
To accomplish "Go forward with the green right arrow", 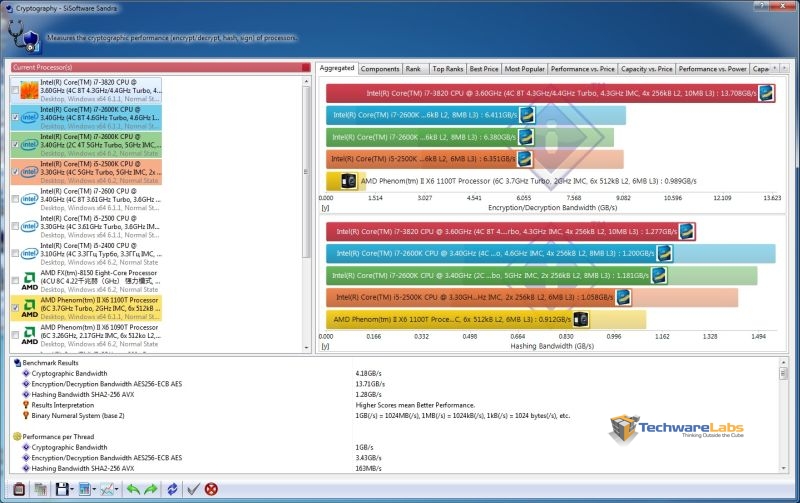I will (x=151, y=489).
